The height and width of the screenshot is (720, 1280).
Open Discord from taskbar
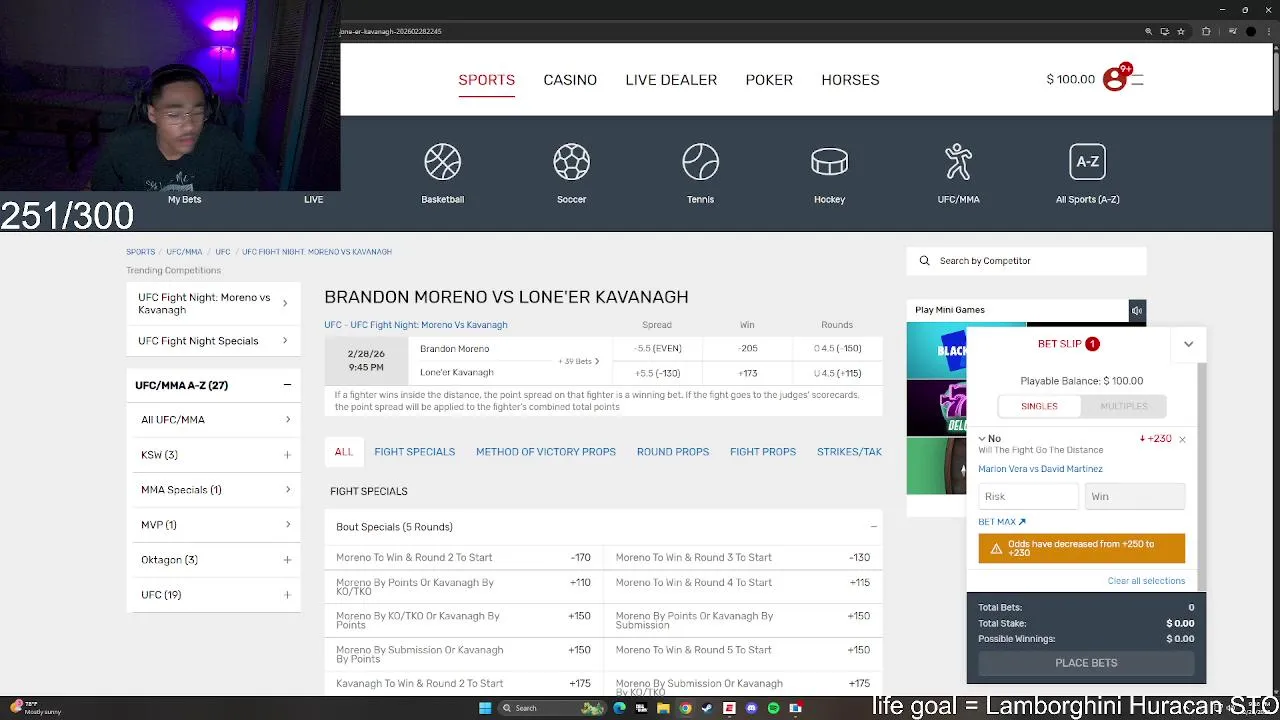(x=751, y=708)
